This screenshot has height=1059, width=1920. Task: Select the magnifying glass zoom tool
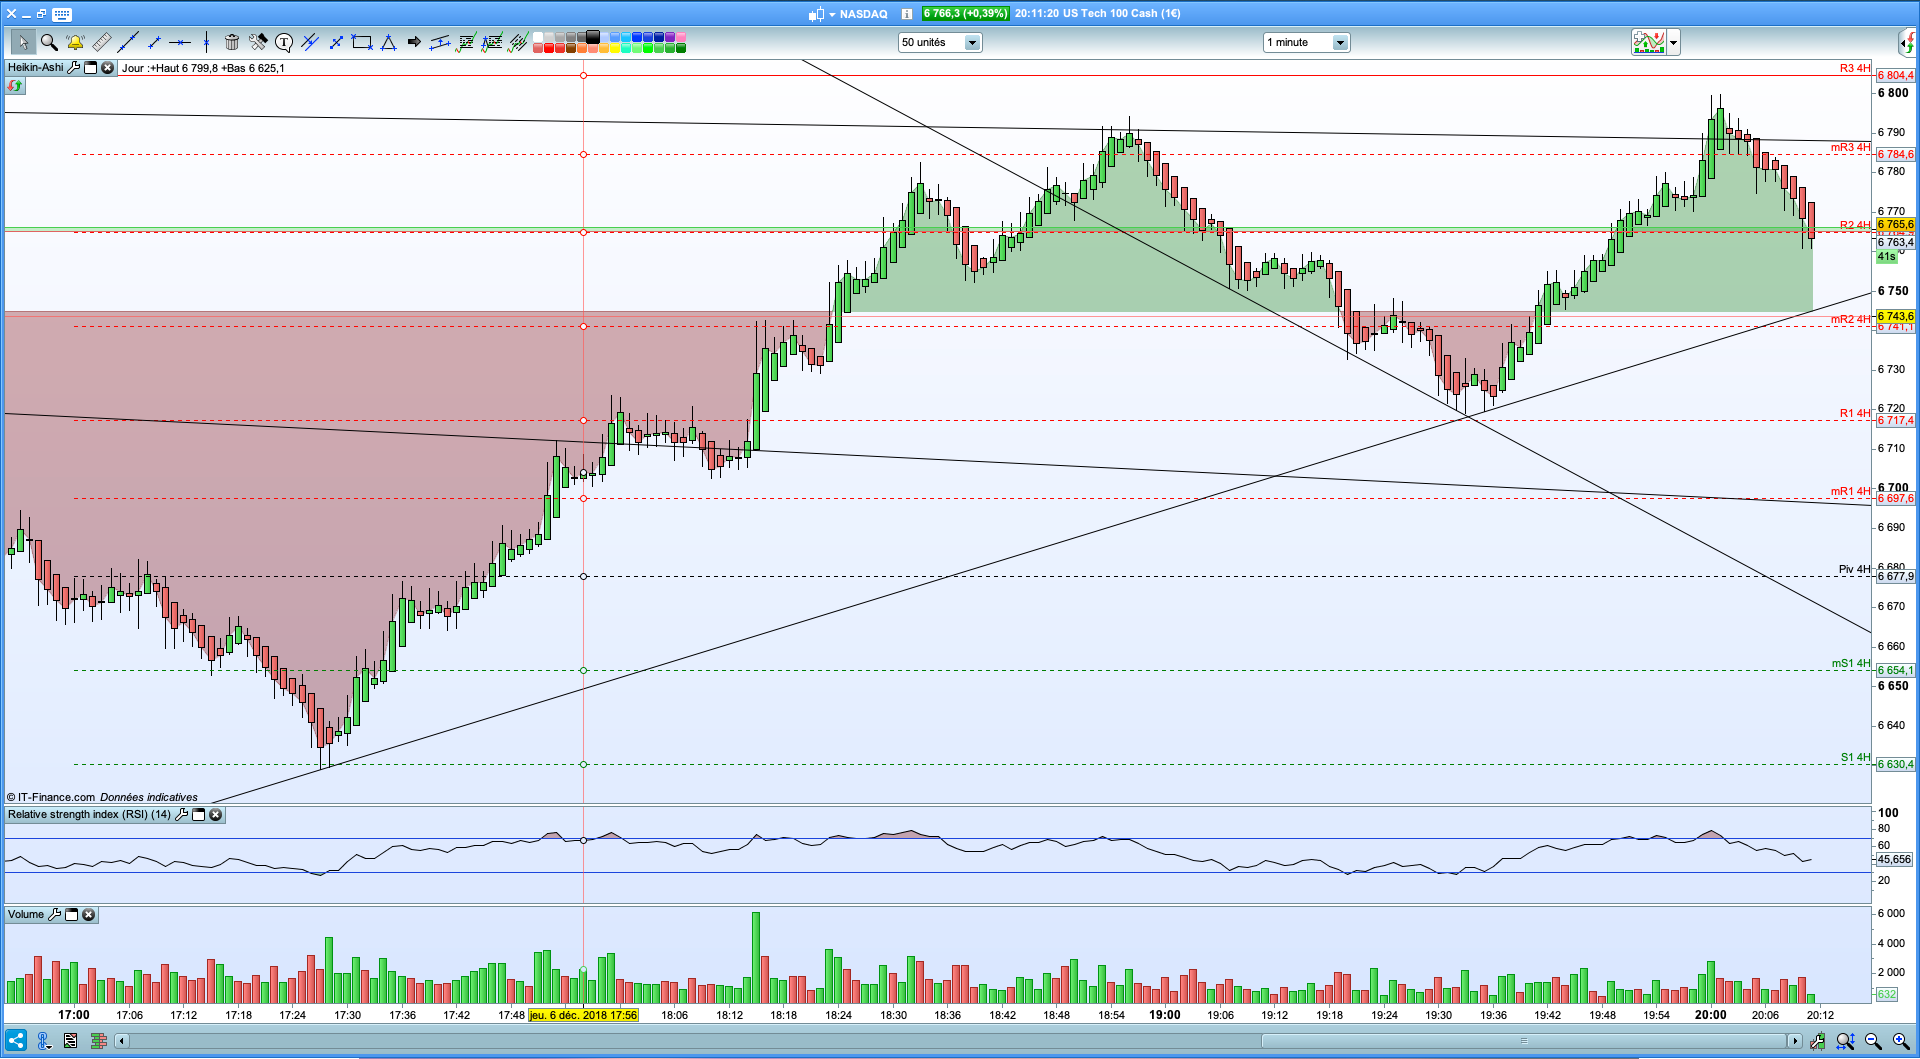click(49, 42)
